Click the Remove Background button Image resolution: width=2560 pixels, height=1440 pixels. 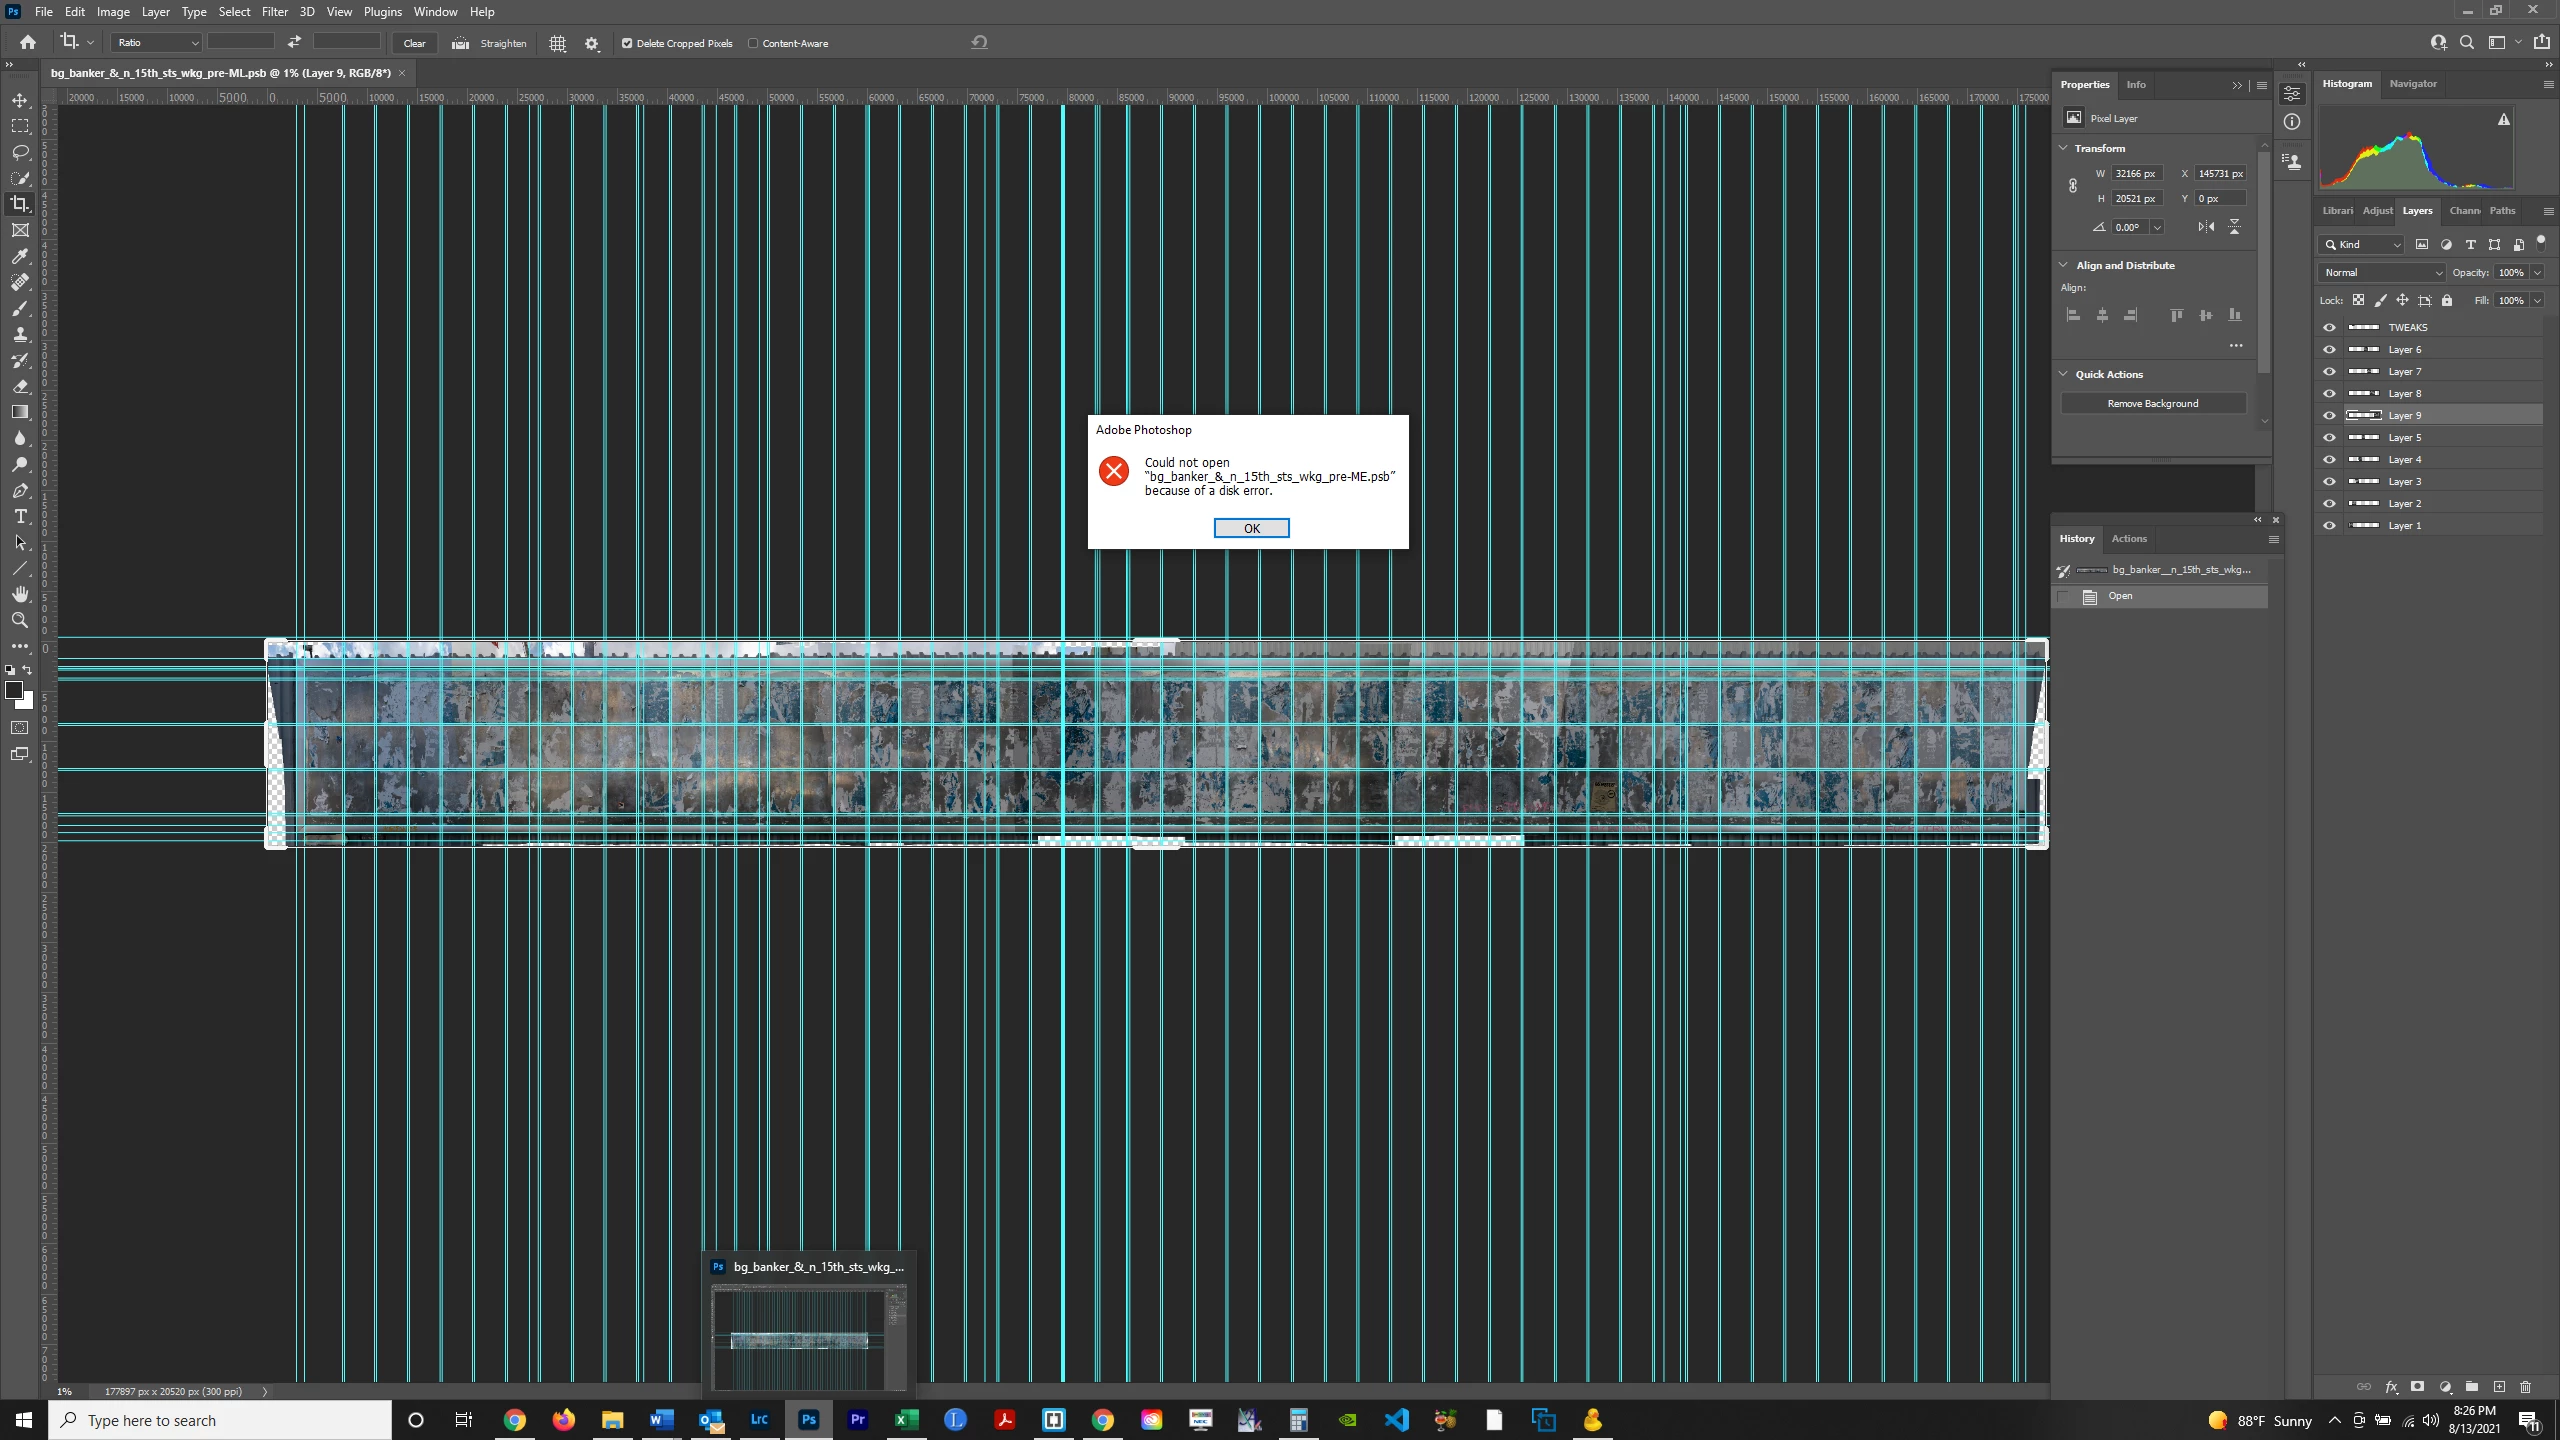point(2152,403)
